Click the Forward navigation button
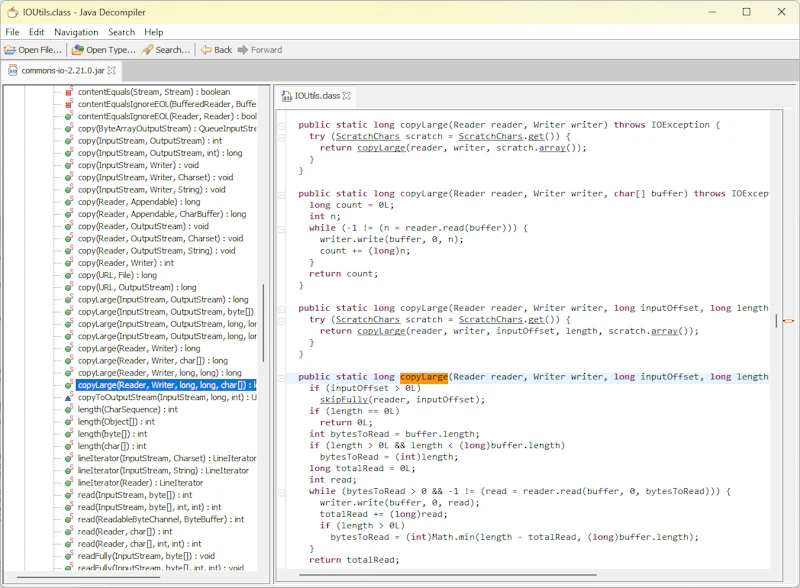The height and width of the screenshot is (588, 800). (260, 50)
